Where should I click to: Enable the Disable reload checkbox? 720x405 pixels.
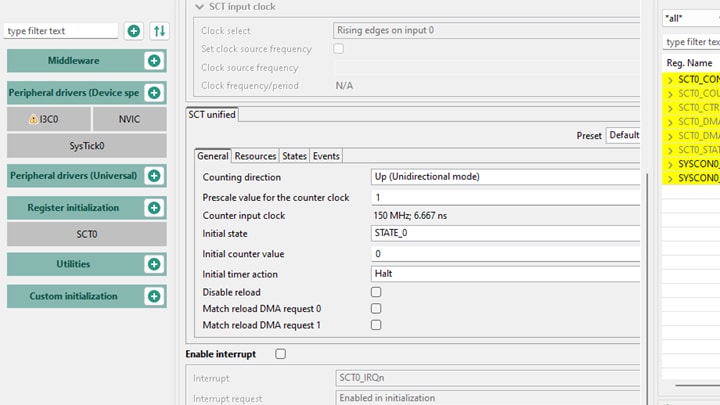click(376, 292)
